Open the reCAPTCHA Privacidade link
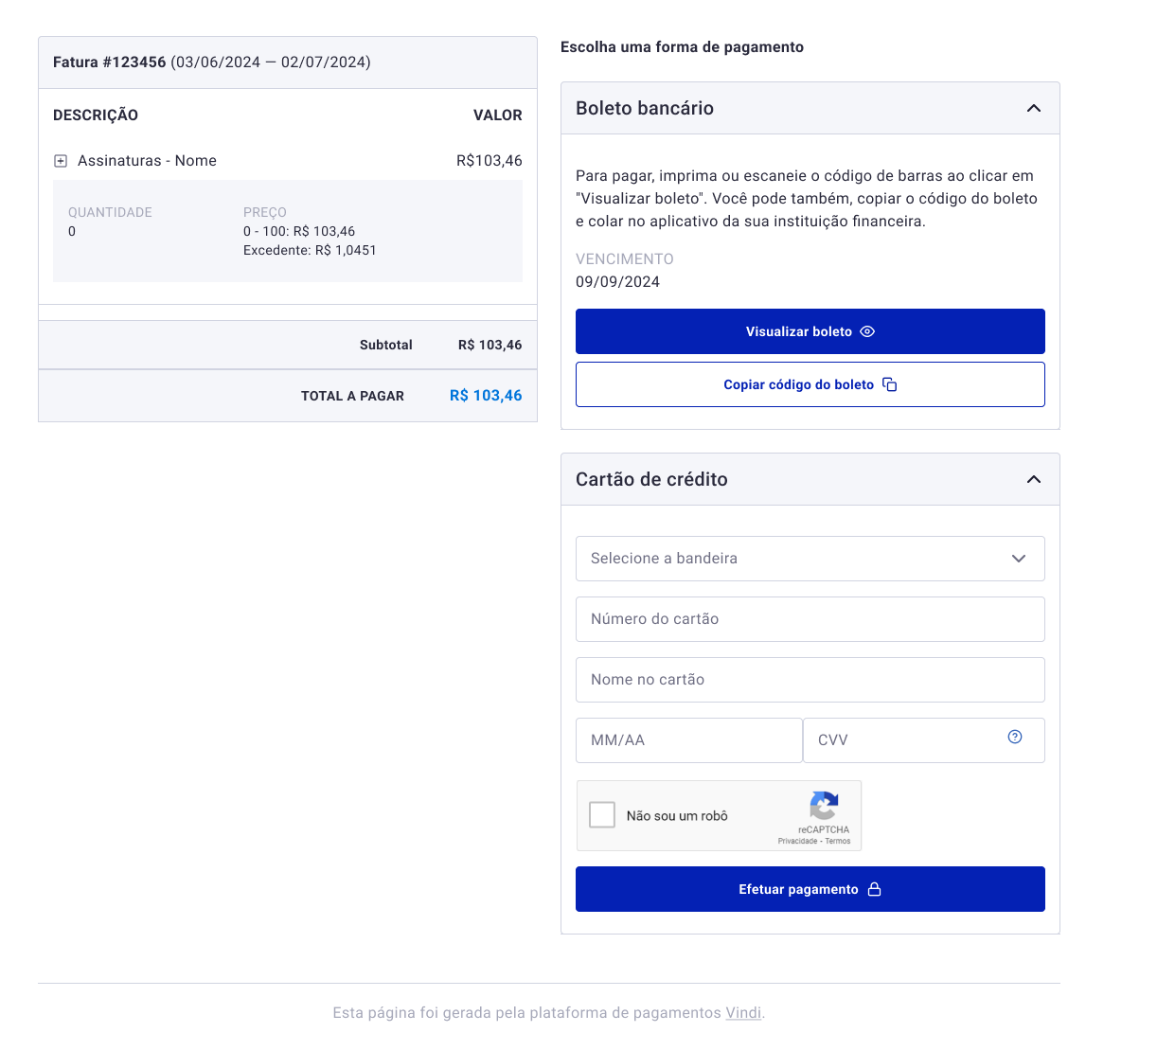 coord(797,841)
